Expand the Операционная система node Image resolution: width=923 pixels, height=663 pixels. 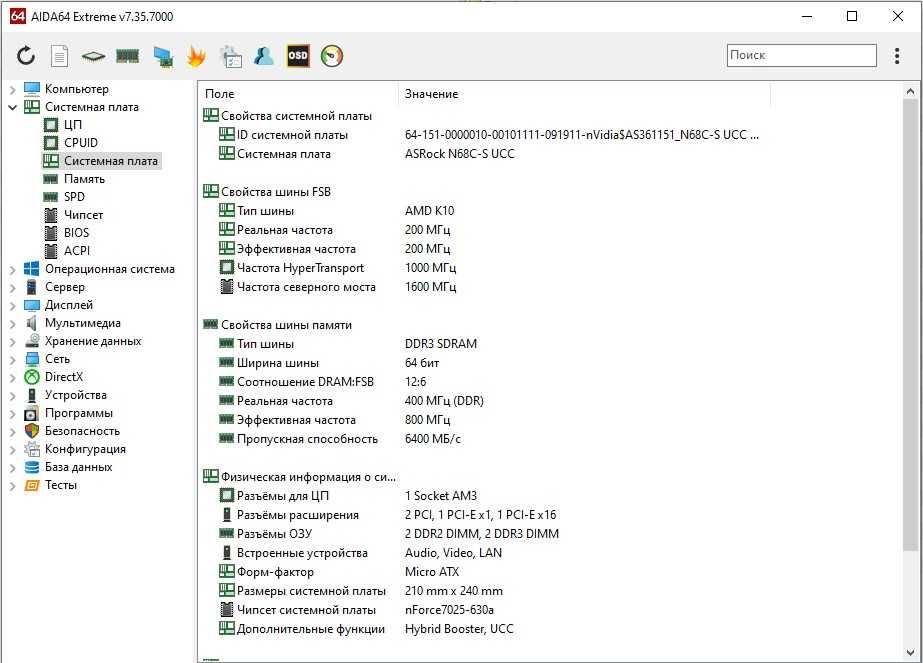pyautogui.click(x=12, y=270)
